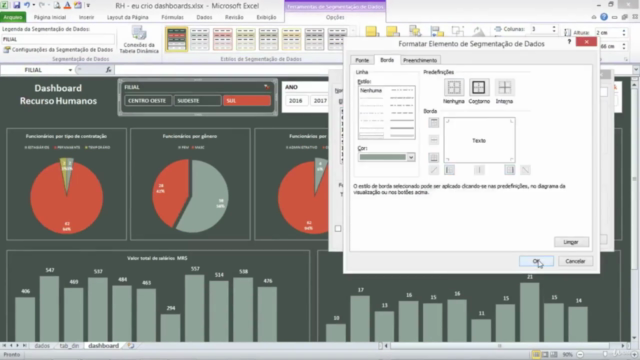This screenshot has width=640, height=360.
Task: Click the Align objects icon in ribbon
Action: (x=436, y=32)
